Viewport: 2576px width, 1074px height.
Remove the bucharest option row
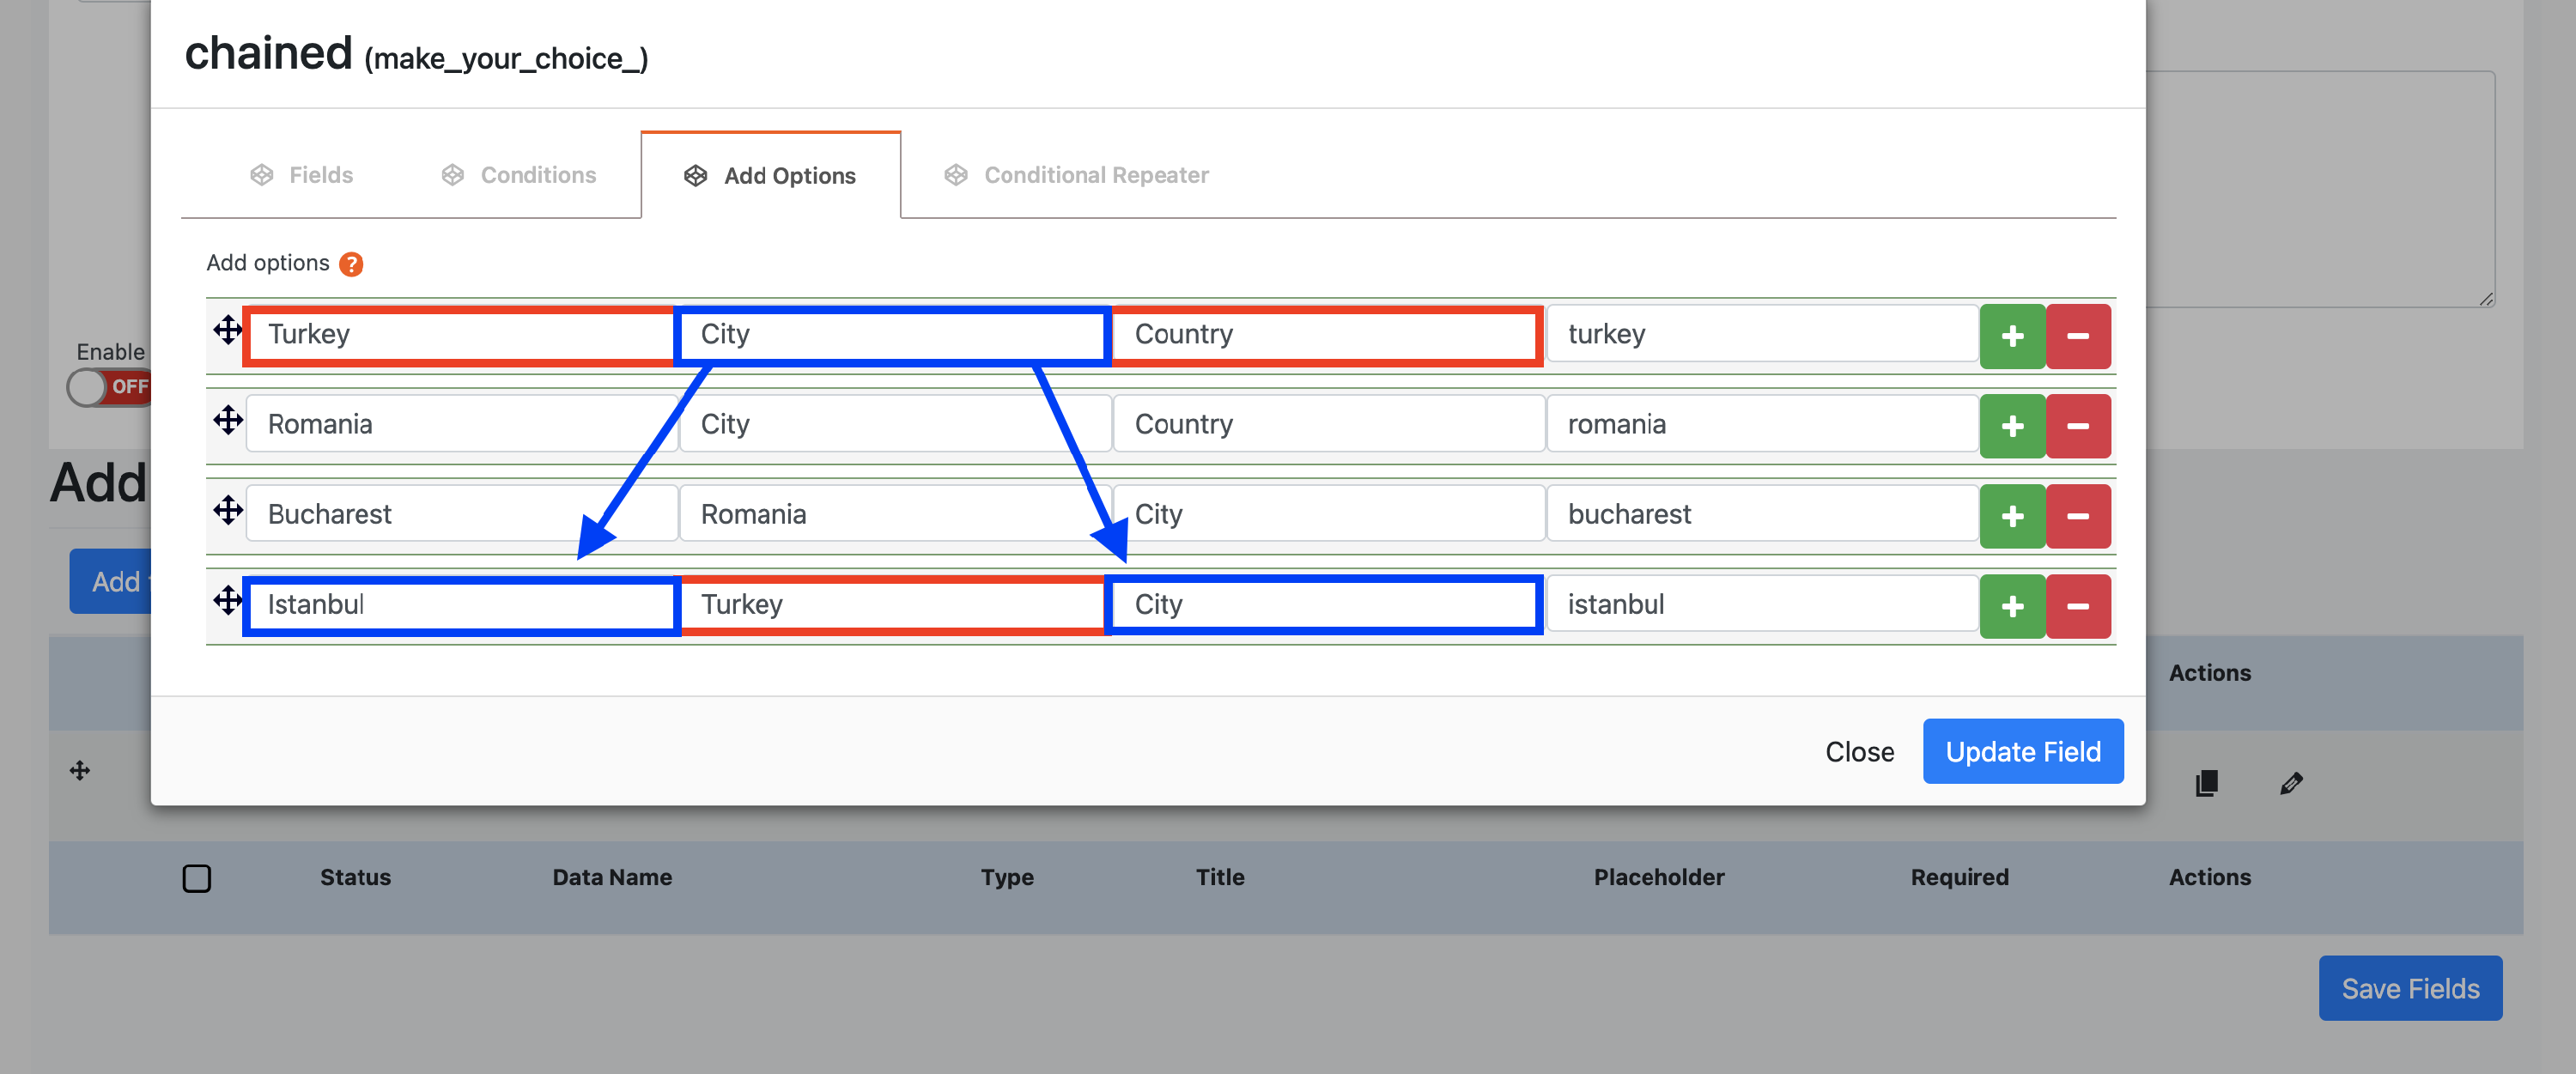click(x=2077, y=516)
